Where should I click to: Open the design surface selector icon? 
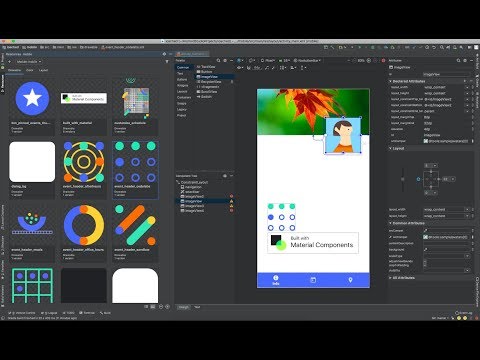point(240,61)
